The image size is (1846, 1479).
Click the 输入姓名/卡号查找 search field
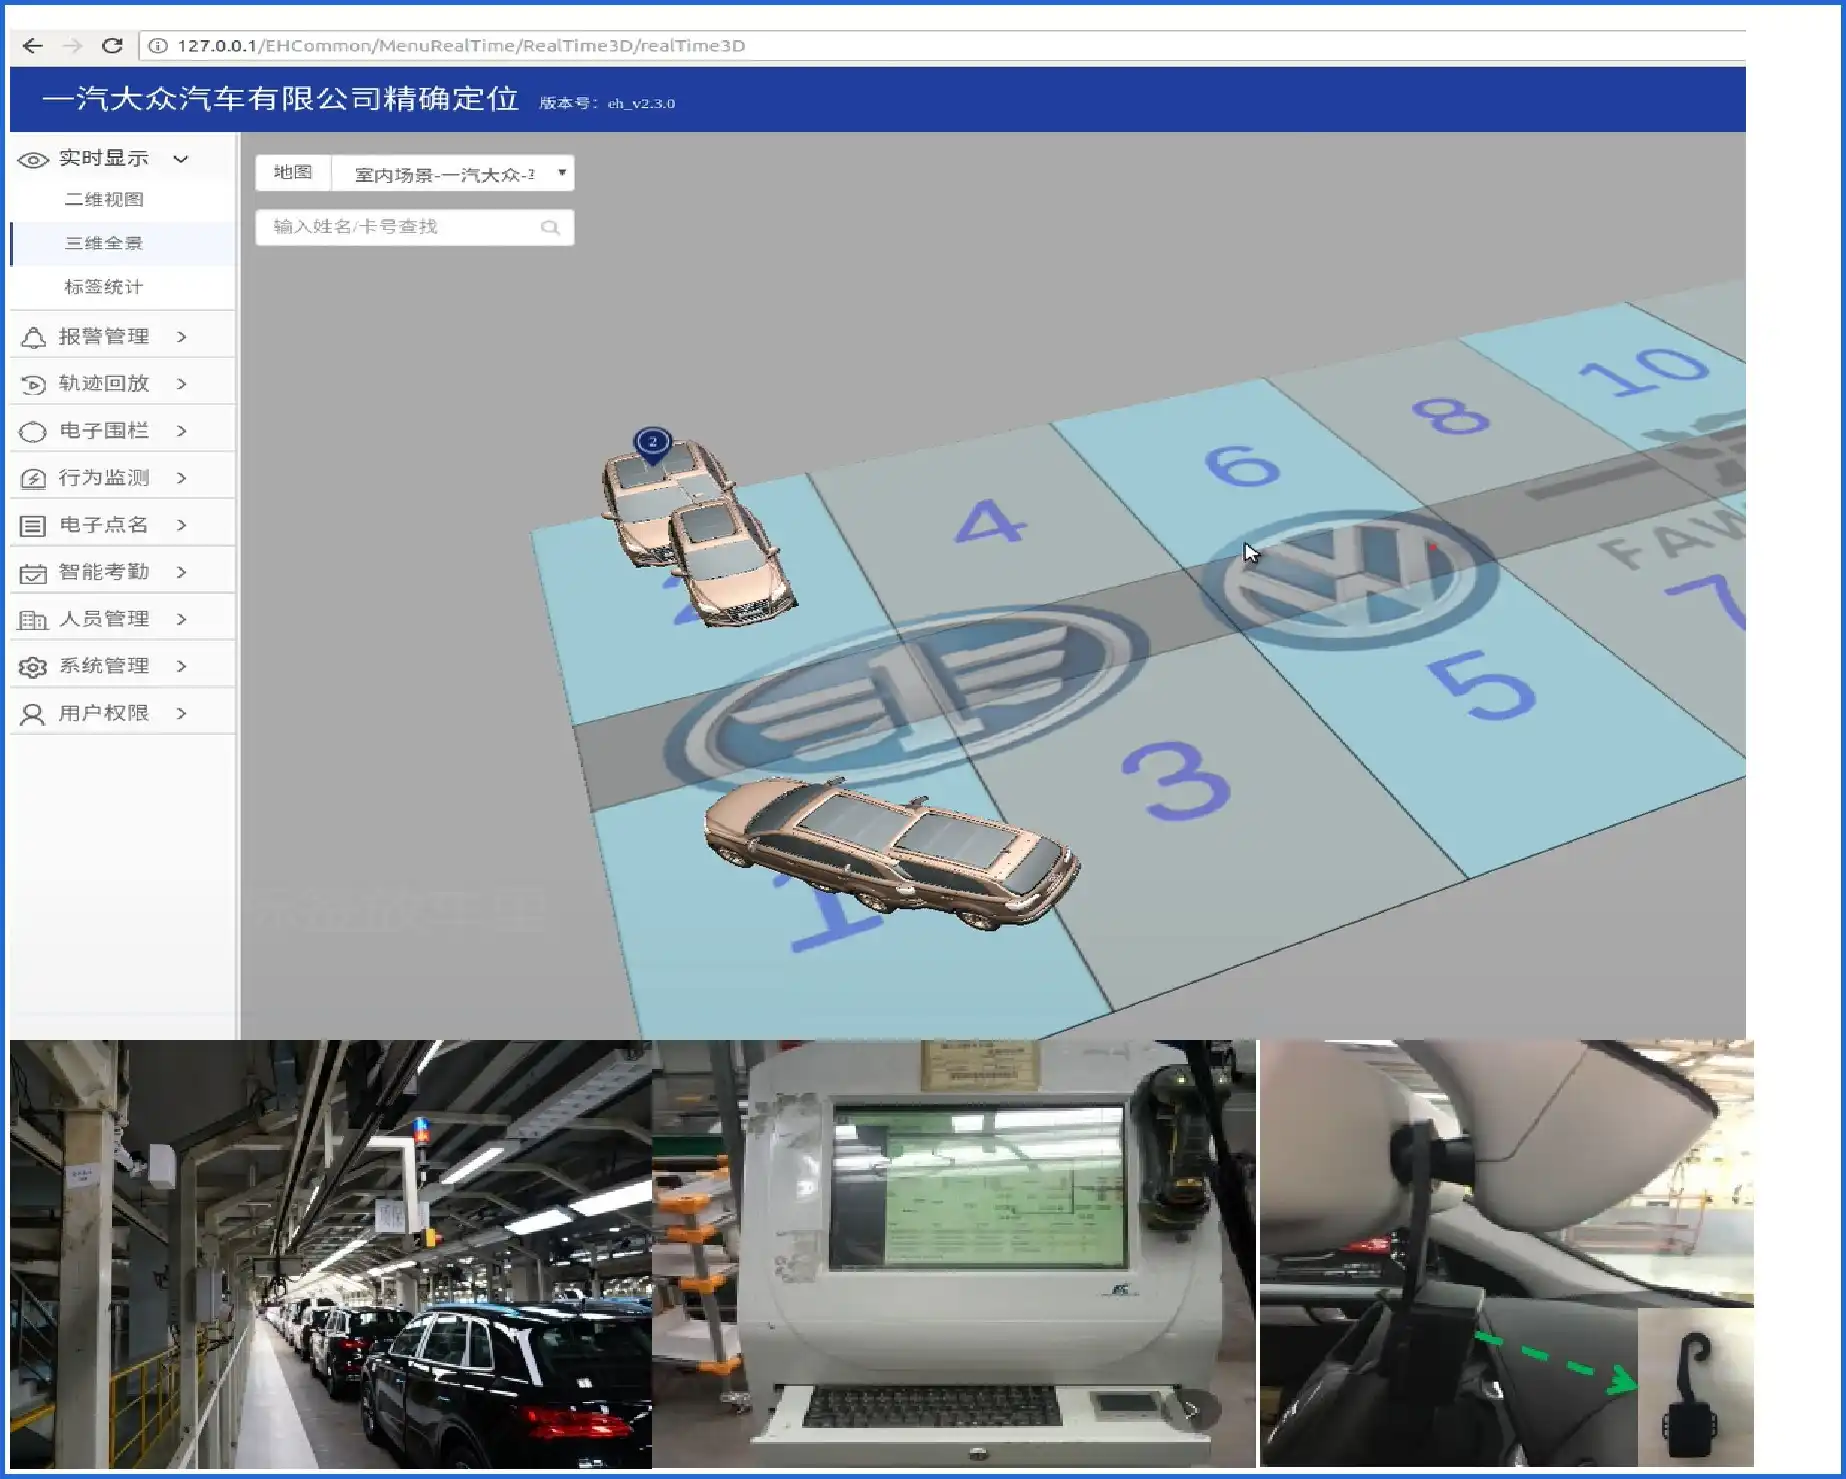coord(414,227)
